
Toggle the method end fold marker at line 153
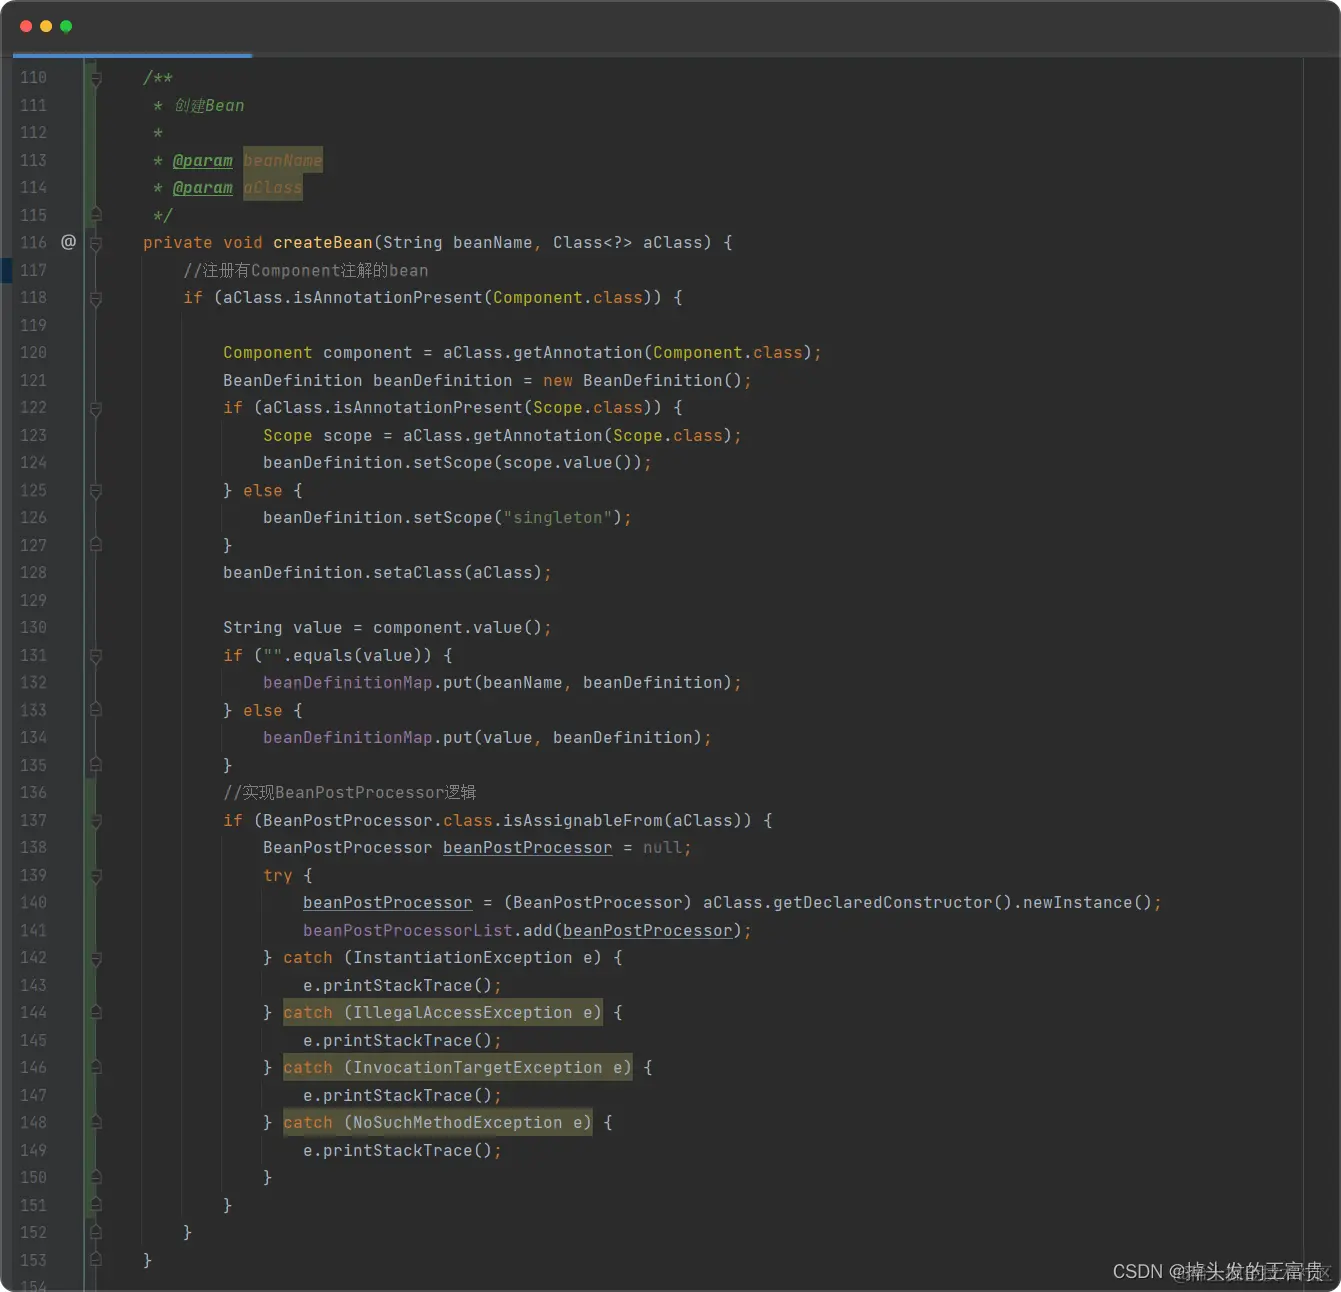click(96, 1260)
